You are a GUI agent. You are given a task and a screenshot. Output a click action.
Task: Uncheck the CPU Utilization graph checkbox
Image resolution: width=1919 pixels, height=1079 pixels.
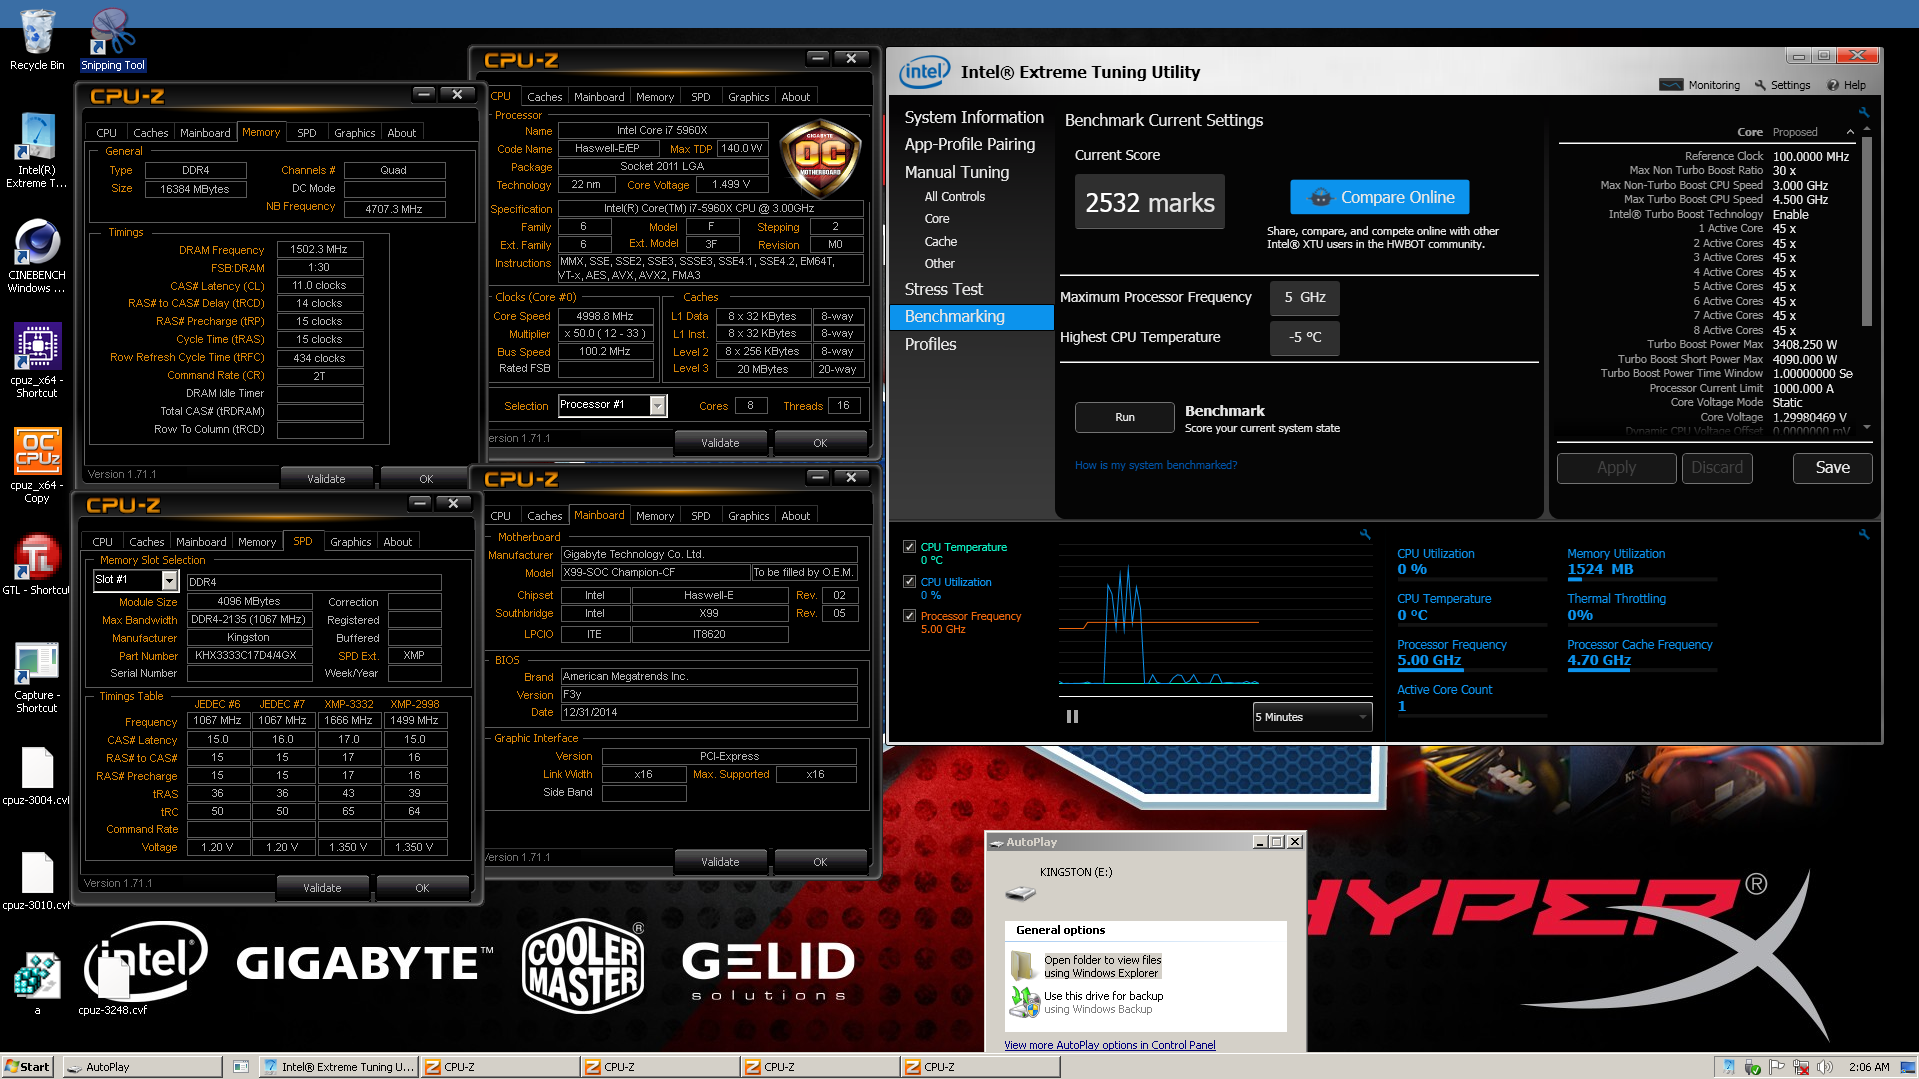pos(909,581)
